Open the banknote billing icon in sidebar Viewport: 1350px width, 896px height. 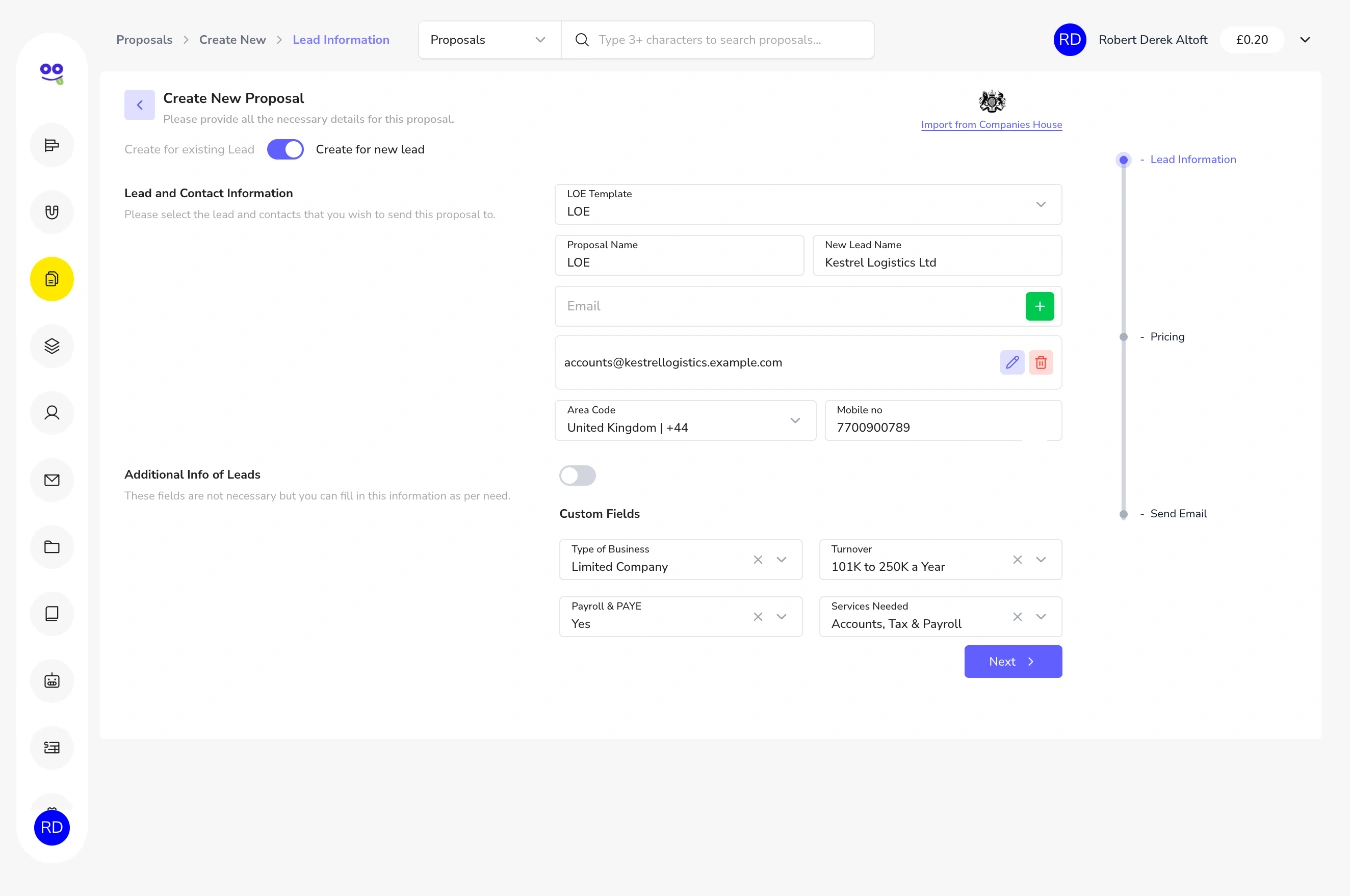[x=52, y=747]
